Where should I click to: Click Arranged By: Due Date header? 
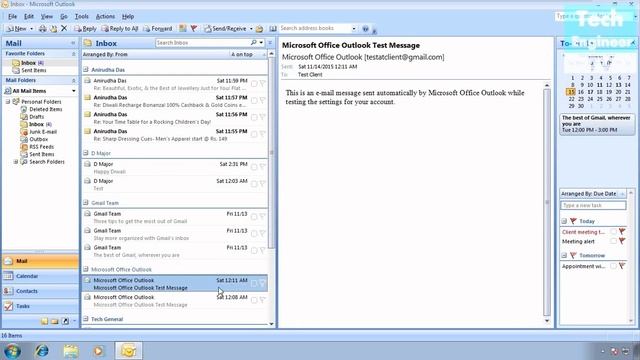click(x=589, y=194)
